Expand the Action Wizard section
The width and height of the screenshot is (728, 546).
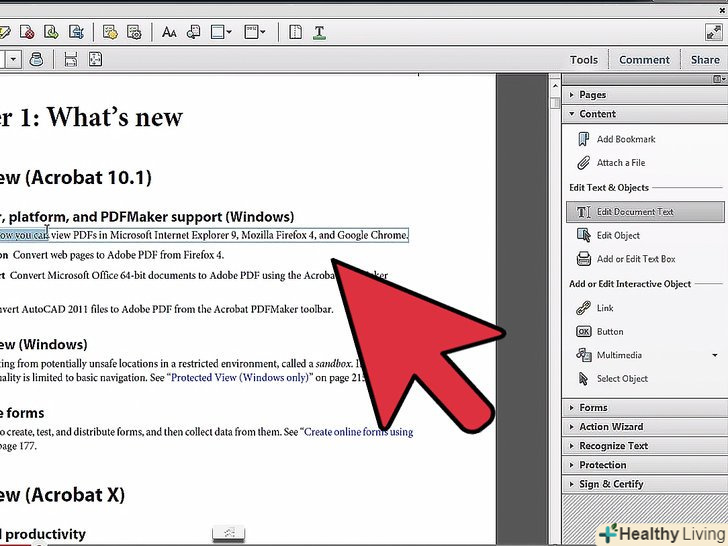[644, 427]
